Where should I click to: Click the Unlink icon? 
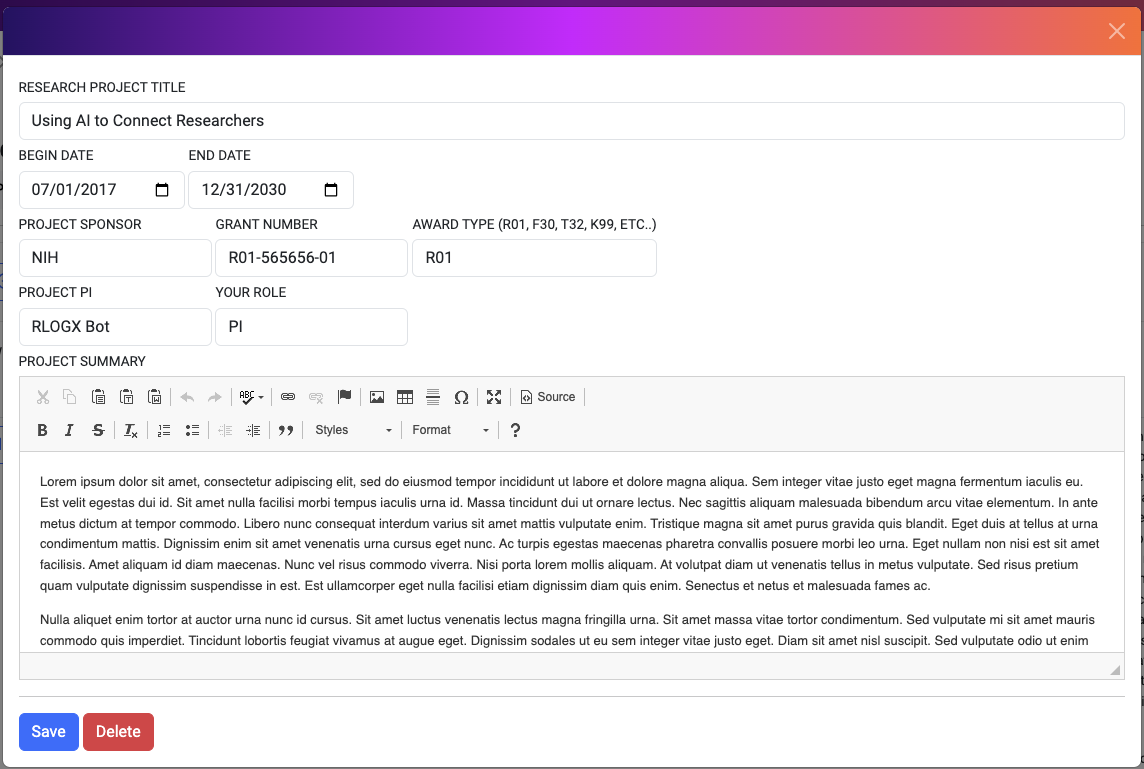click(x=316, y=397)
